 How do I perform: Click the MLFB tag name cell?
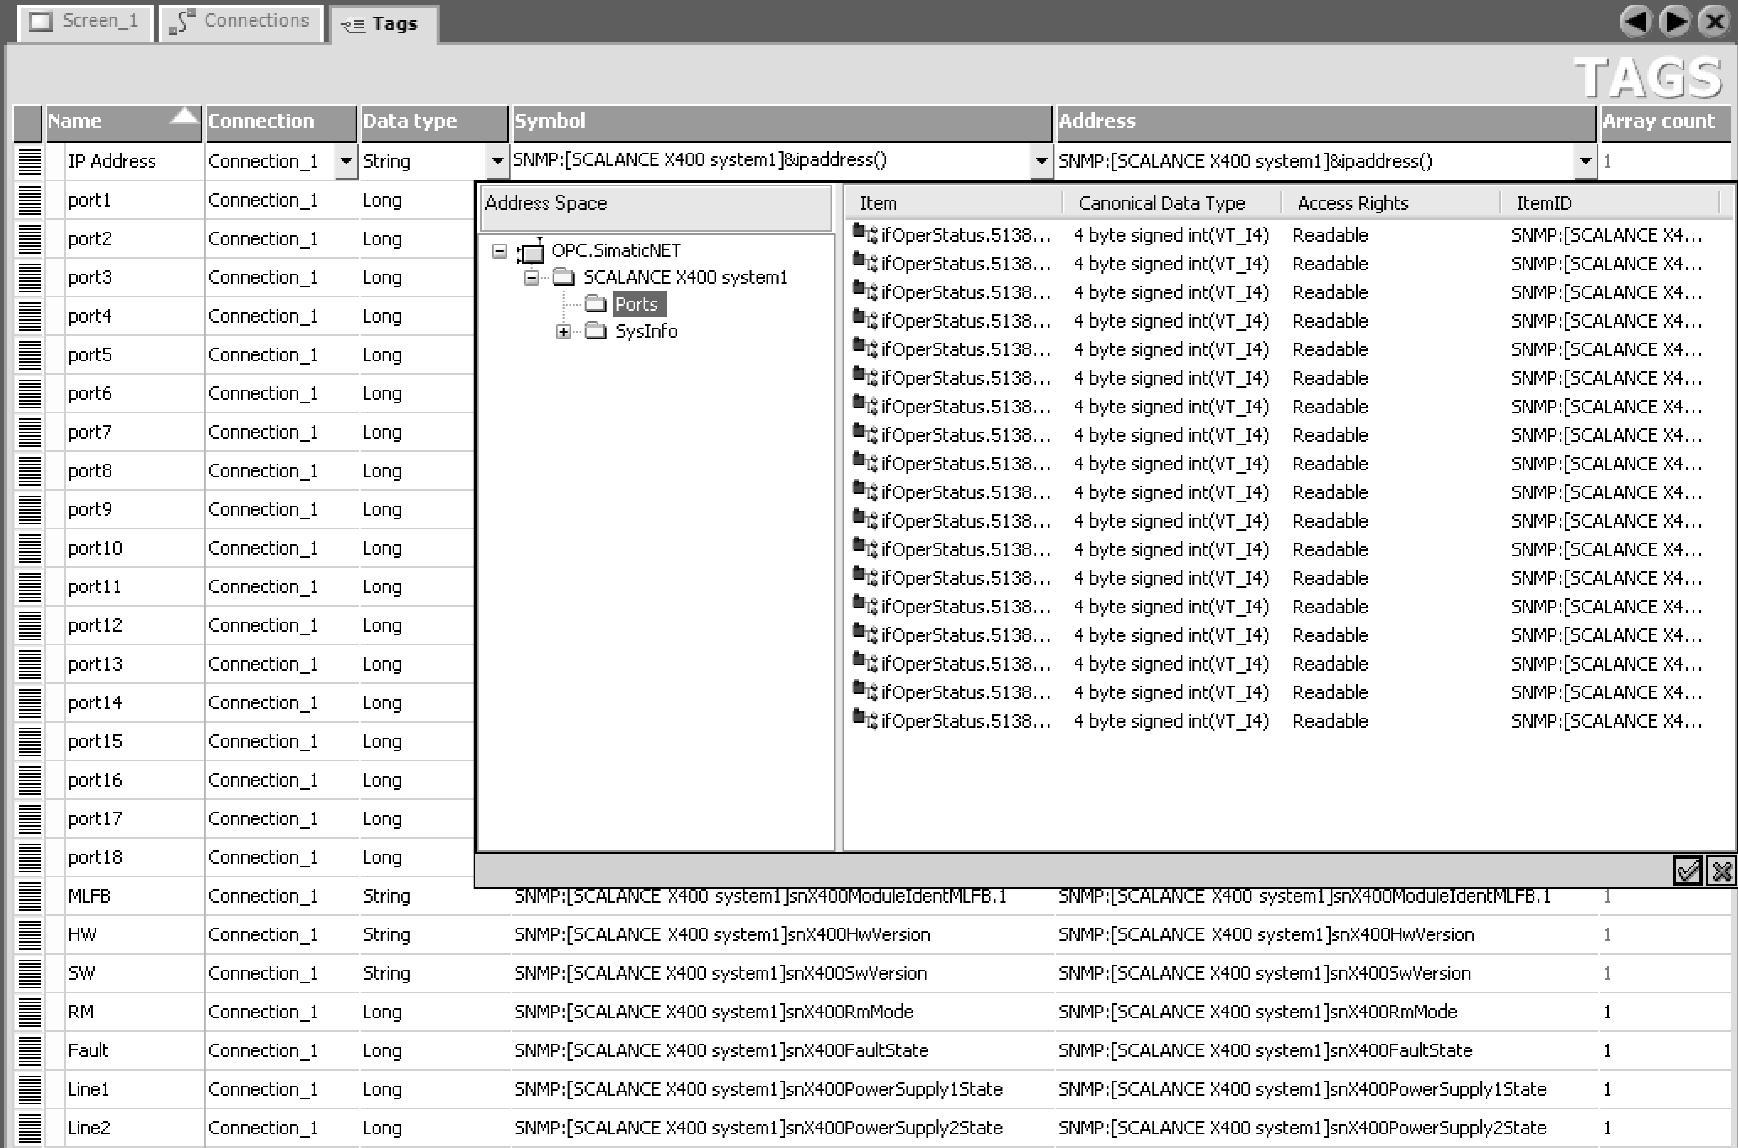133,896
